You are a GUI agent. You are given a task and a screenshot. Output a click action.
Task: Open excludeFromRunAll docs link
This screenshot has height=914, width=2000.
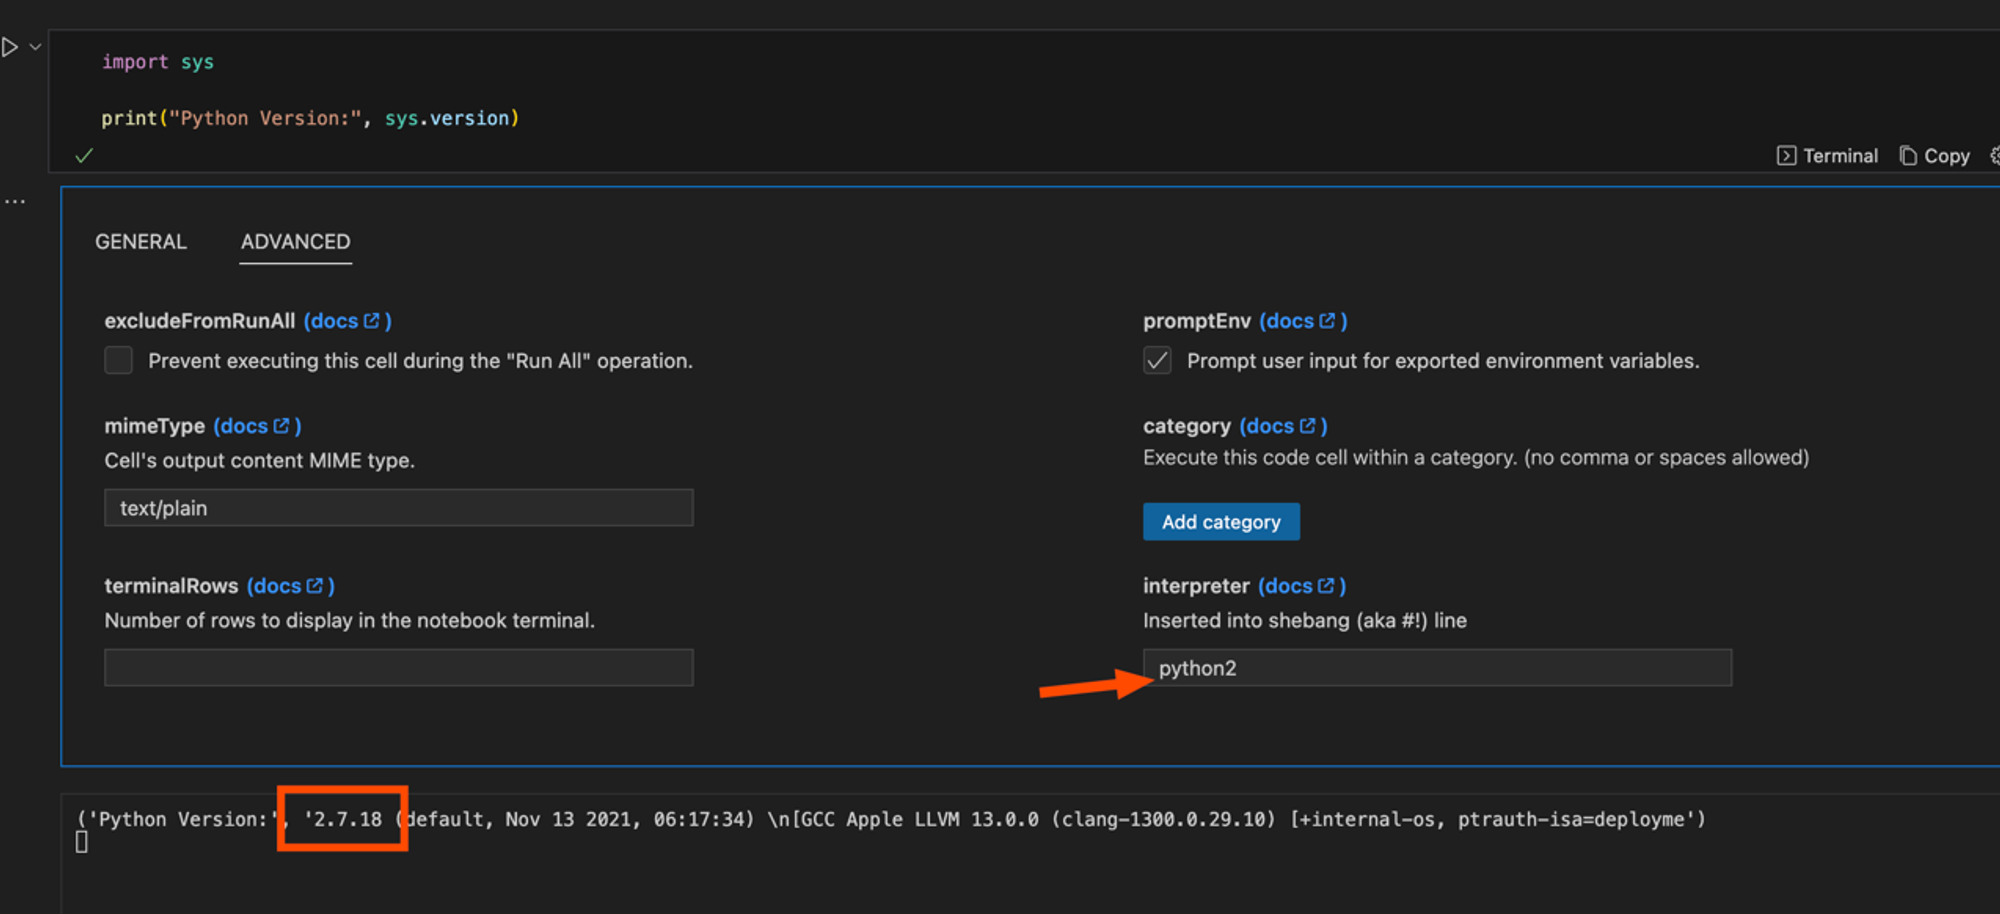(347, 321)
